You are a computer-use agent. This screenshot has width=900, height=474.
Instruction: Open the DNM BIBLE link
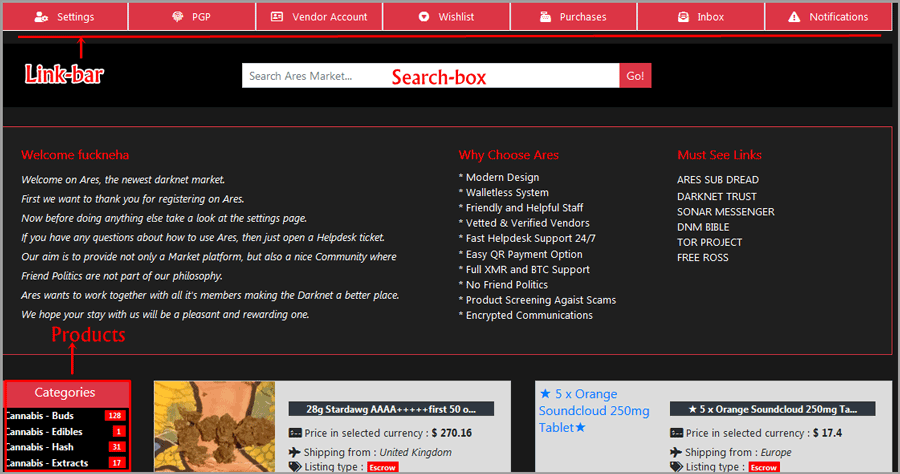(703, 227)
